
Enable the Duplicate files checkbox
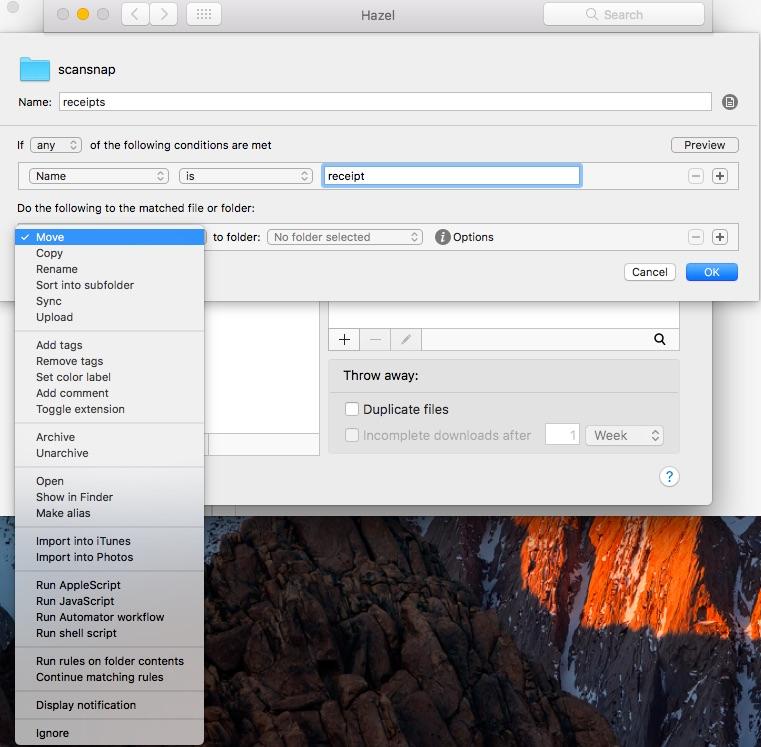[x=352, y=409]
